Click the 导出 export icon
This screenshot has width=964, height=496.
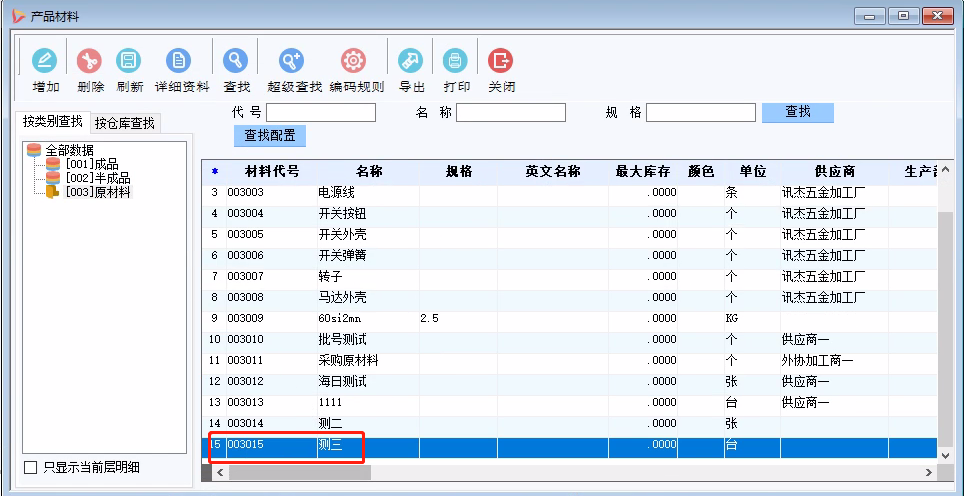pos(410,61)
